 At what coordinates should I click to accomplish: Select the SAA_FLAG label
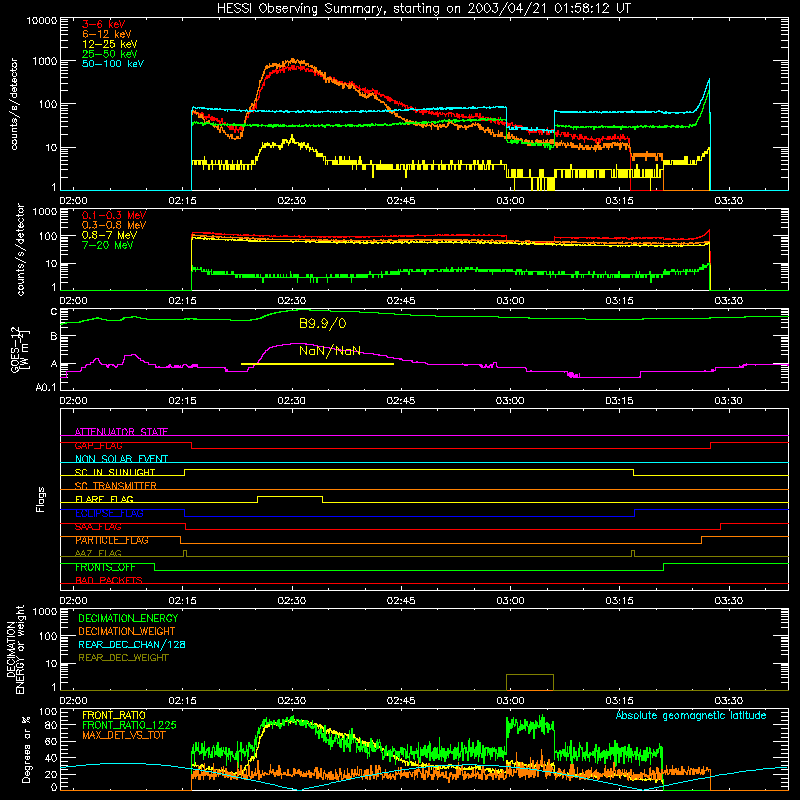tap(98, 527)
